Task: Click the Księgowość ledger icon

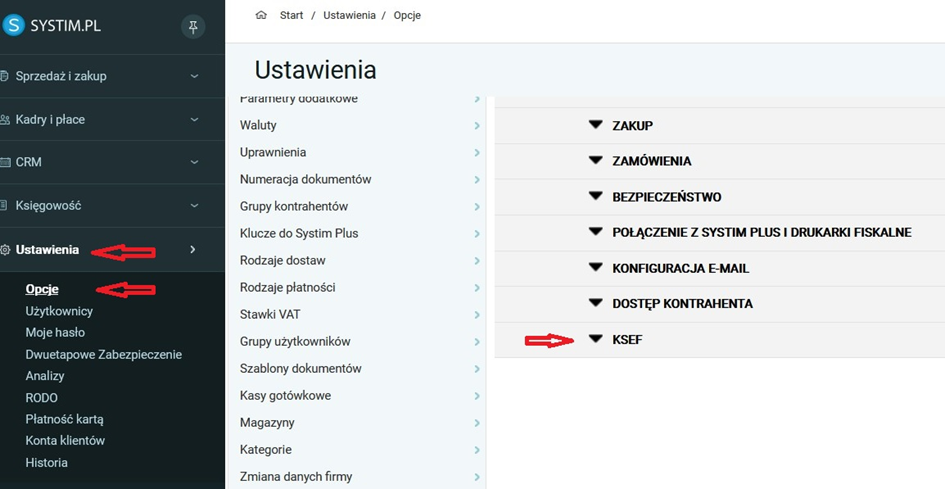Action: coord(5,206)
